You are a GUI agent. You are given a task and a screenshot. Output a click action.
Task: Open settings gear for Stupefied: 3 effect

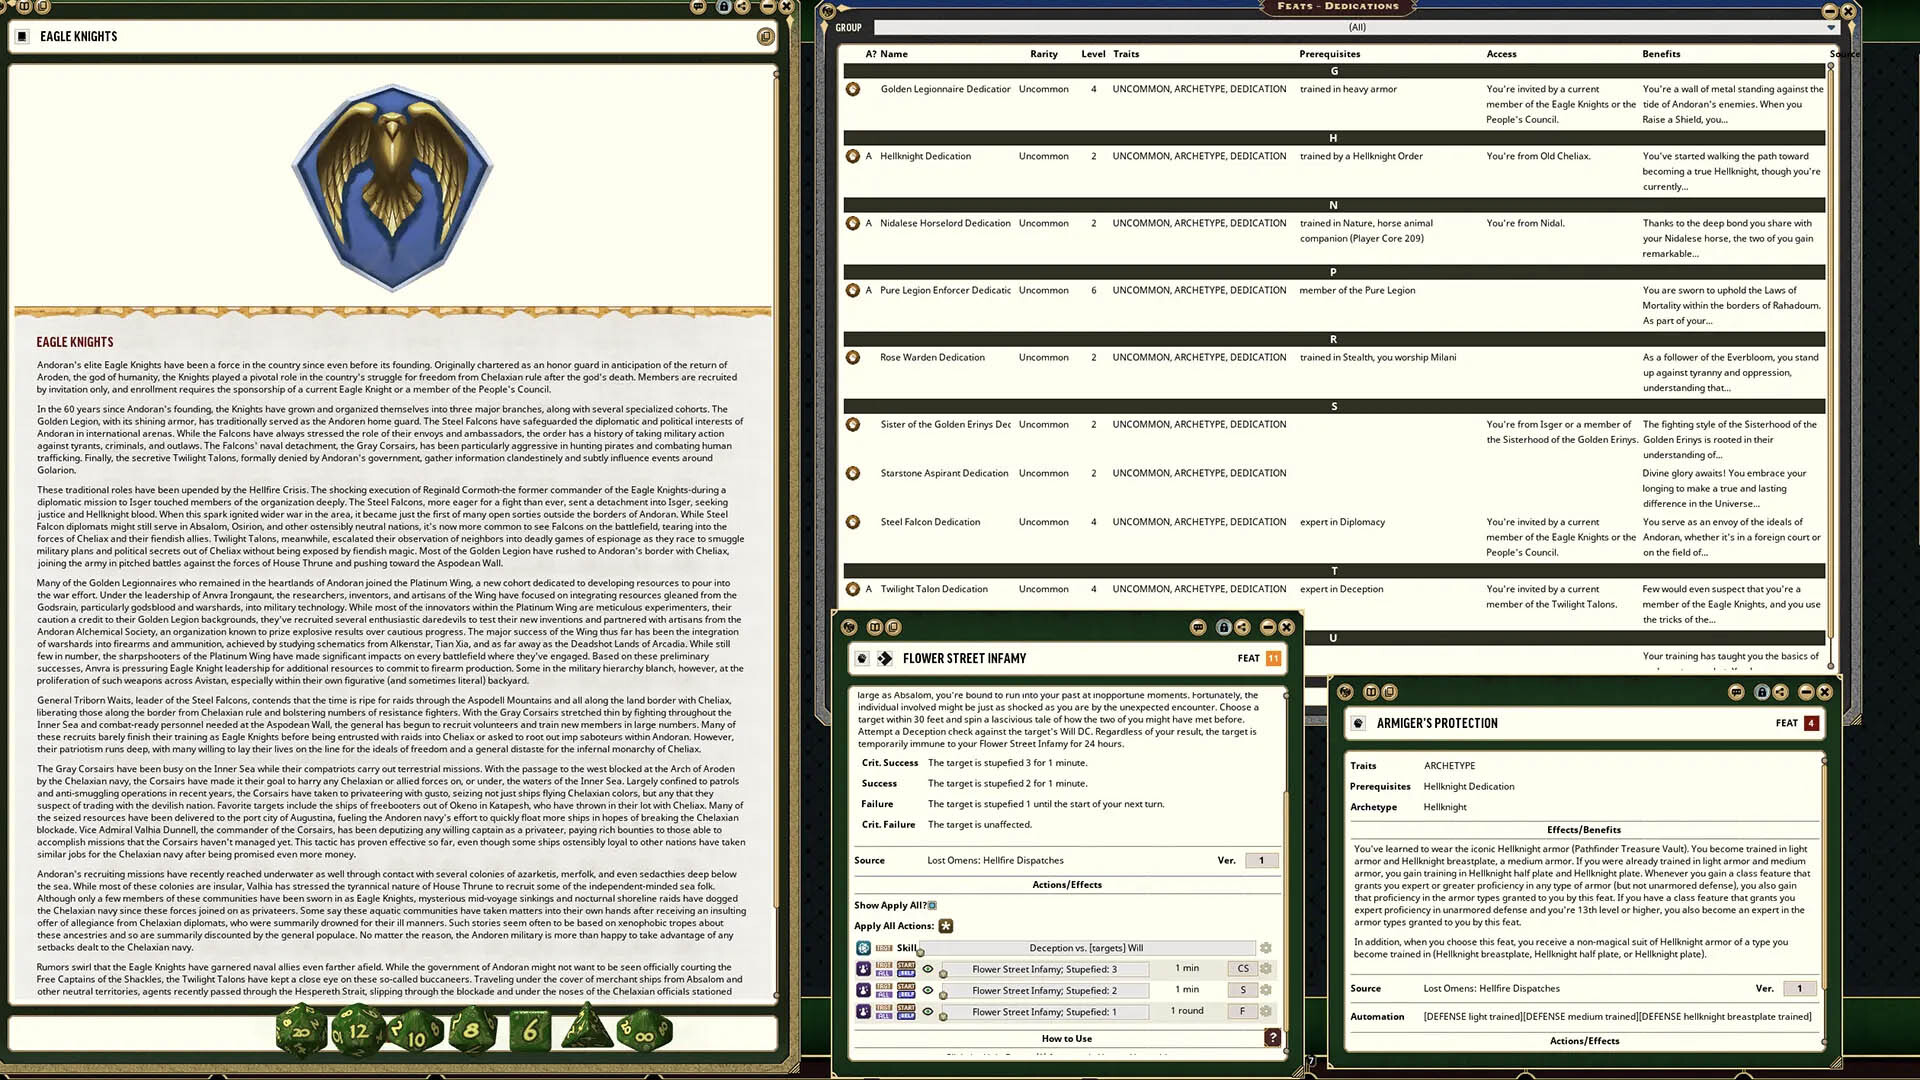[1265, 969]
